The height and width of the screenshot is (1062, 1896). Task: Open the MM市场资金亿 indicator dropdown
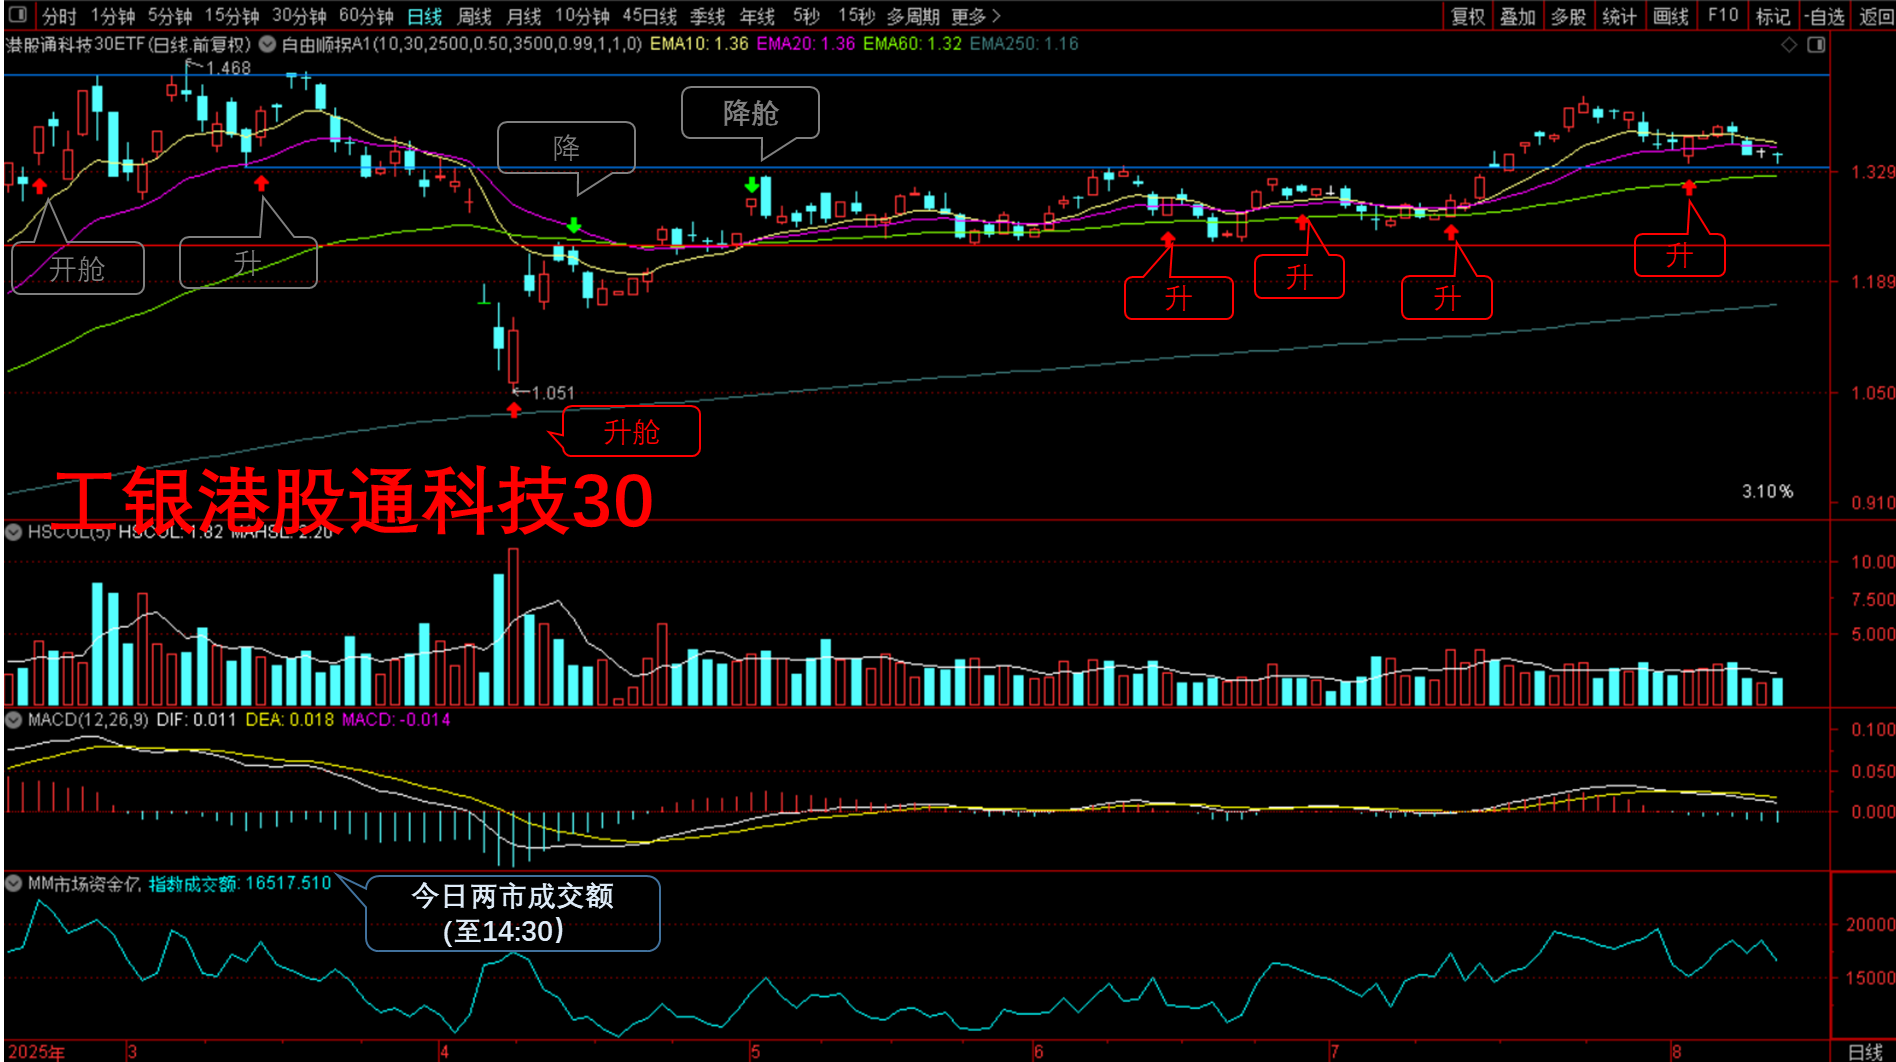click(14, 883)
